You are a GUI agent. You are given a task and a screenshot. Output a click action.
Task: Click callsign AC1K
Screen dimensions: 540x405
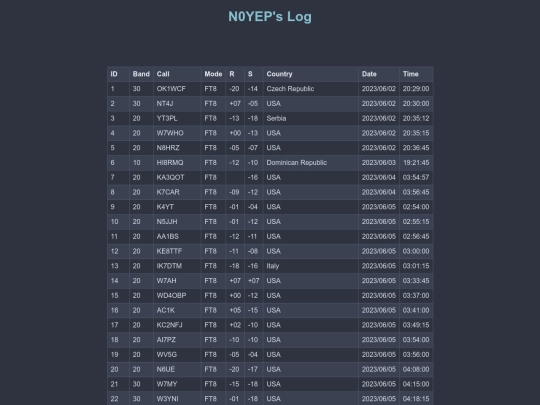coord(166,311)
